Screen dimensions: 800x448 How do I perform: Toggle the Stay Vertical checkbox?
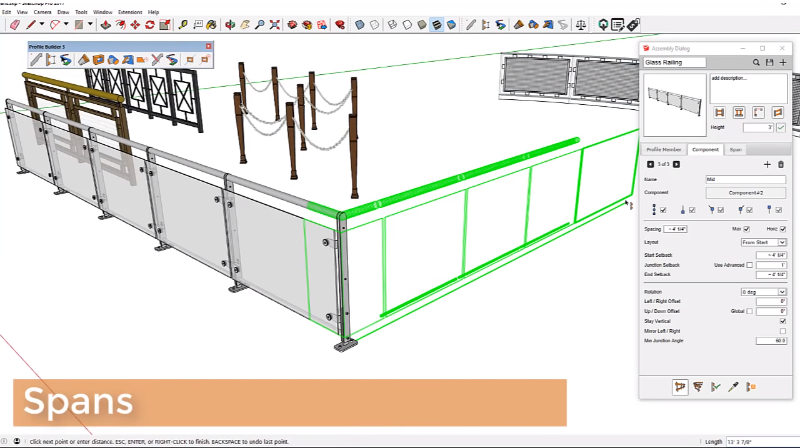(782, 321)
